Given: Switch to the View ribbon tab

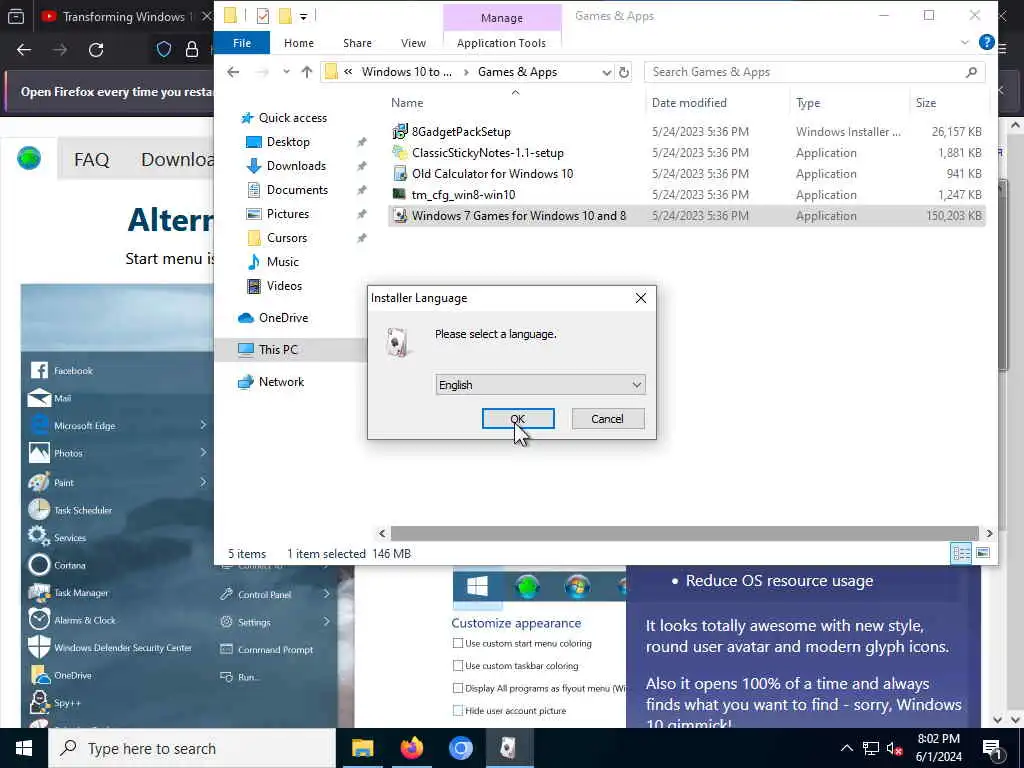Looking at the screenshot, I should [413, 43].
